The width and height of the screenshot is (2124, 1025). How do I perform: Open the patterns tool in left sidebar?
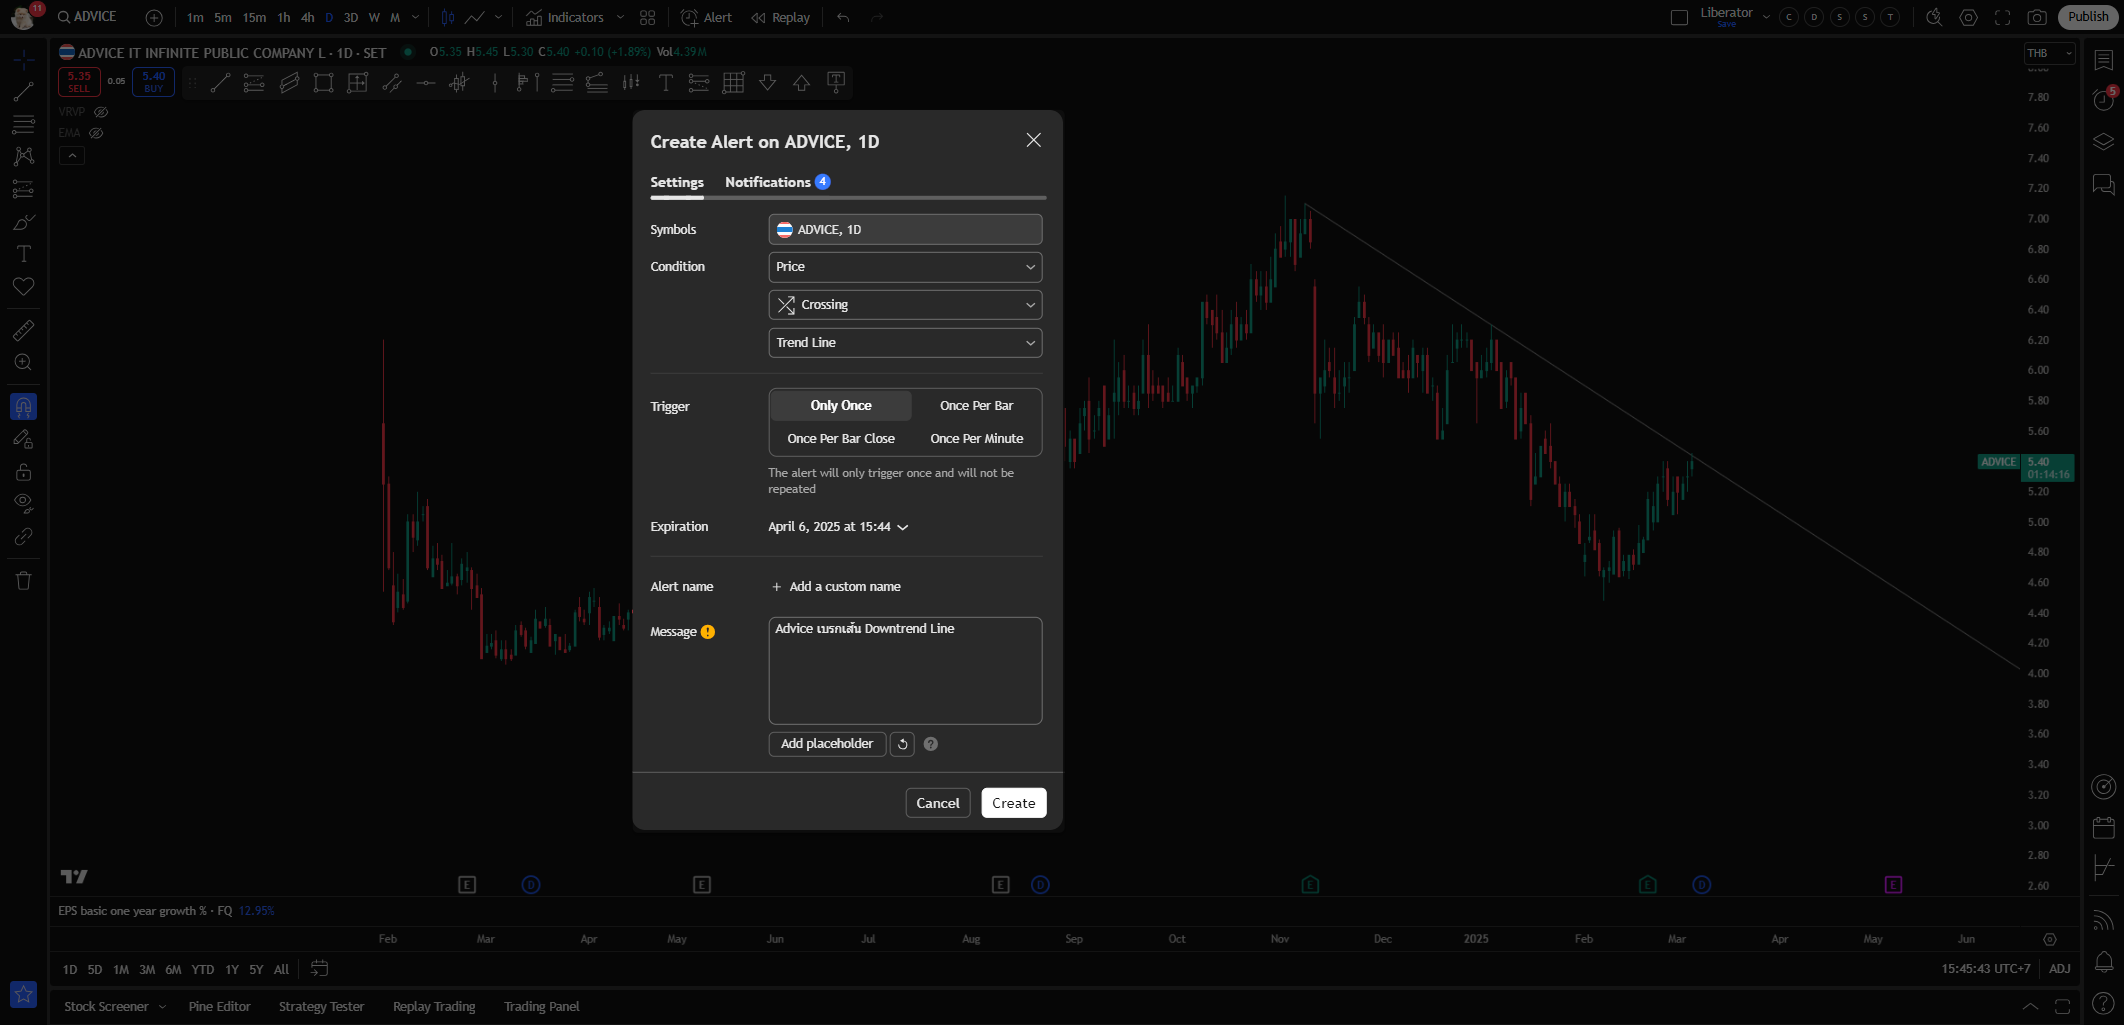23,156
